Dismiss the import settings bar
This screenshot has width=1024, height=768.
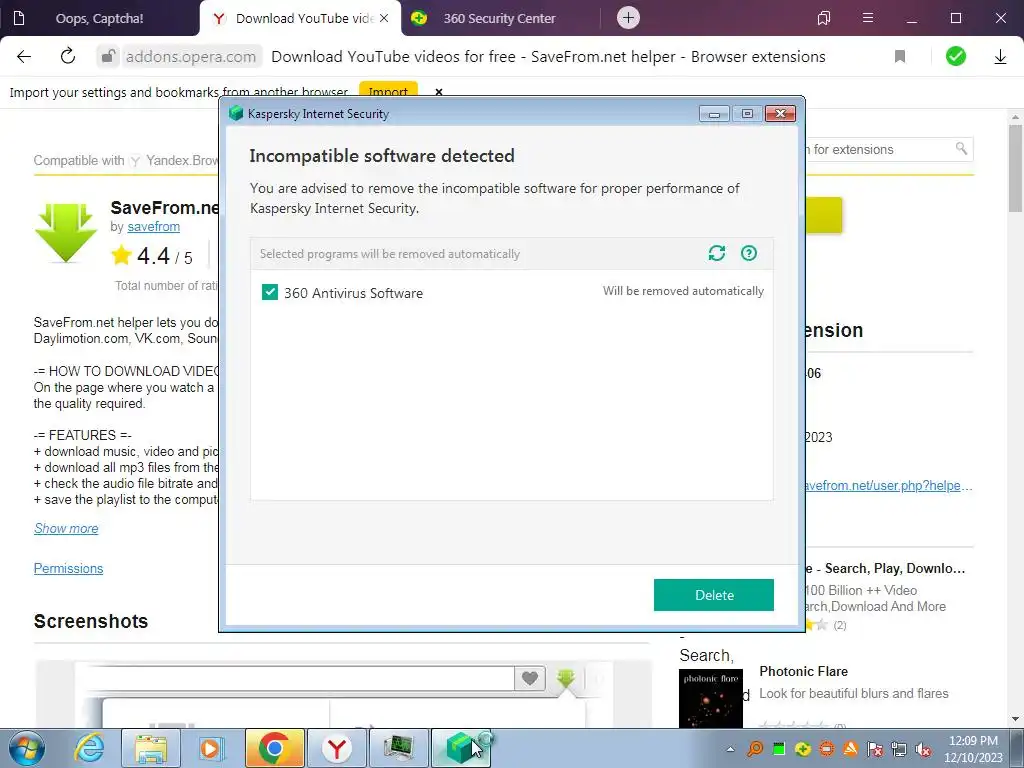point(439,92)
